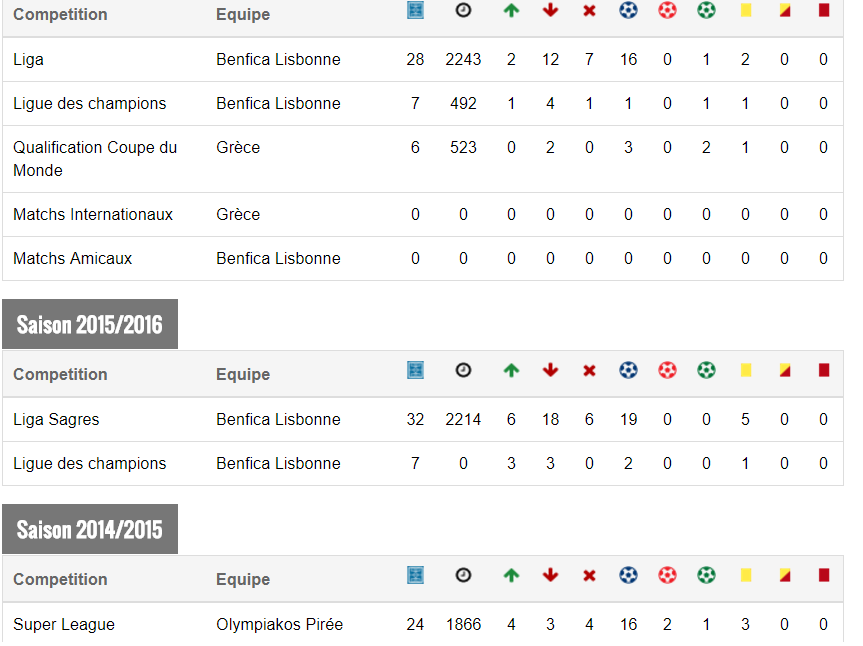Click the green up-arrow icon in the Saison 2015/2016 table
This screenshot has width=863, height=646.
pos(511,370)
